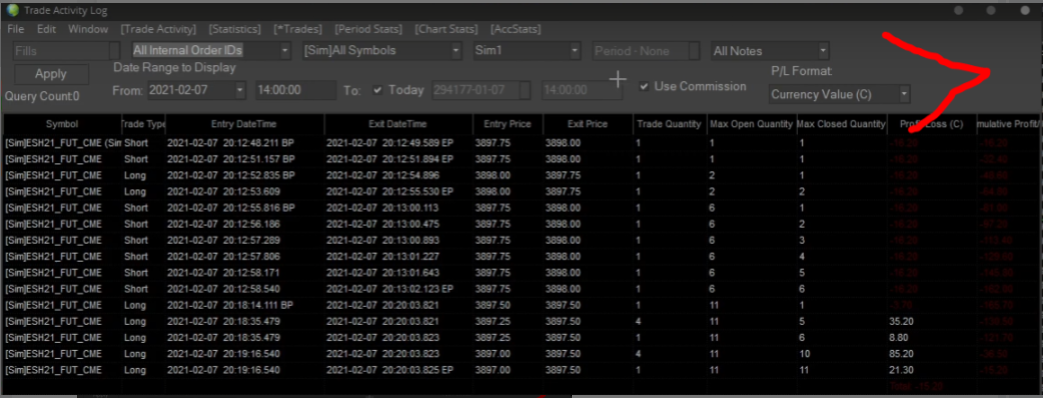Click the Max Open Quantity column header

point(752,124)
